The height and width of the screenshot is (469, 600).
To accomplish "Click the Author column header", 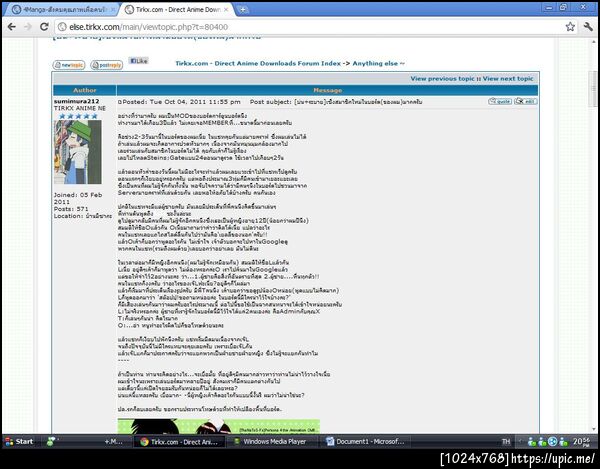I will coord(85,90).
